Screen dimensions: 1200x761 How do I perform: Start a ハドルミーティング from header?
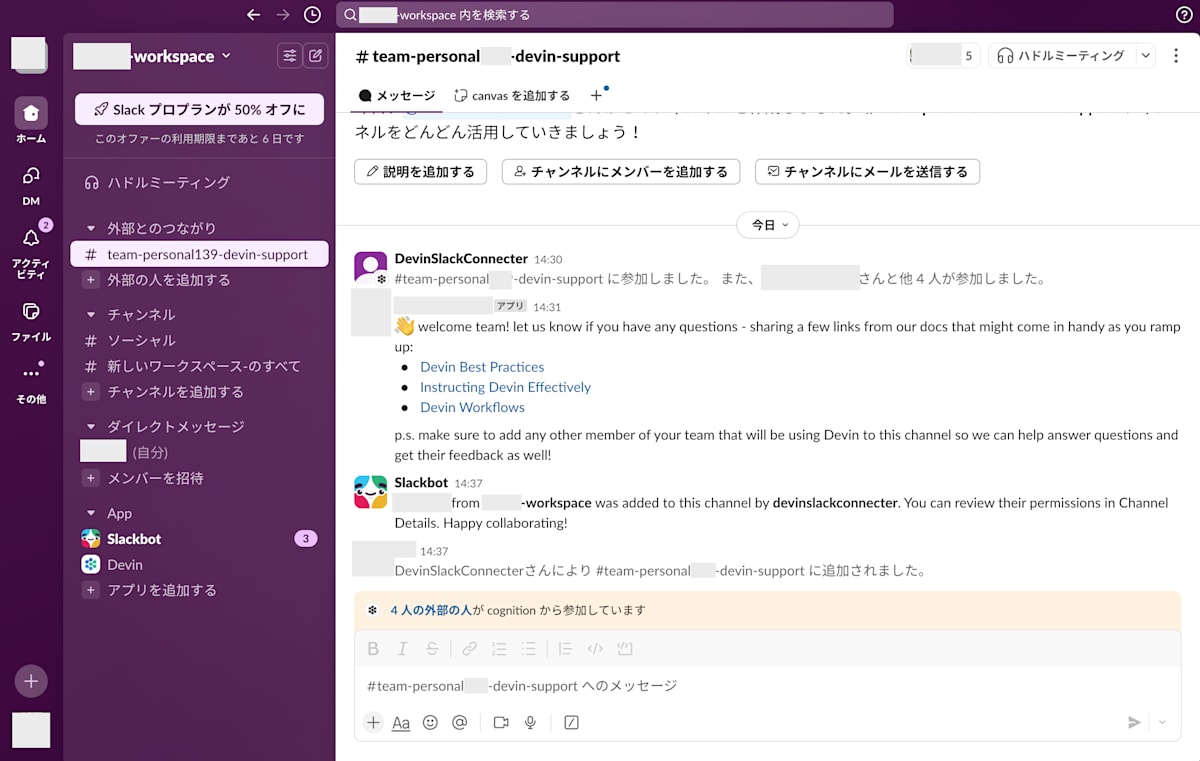pyautogui.click(x=1061, y=56)
